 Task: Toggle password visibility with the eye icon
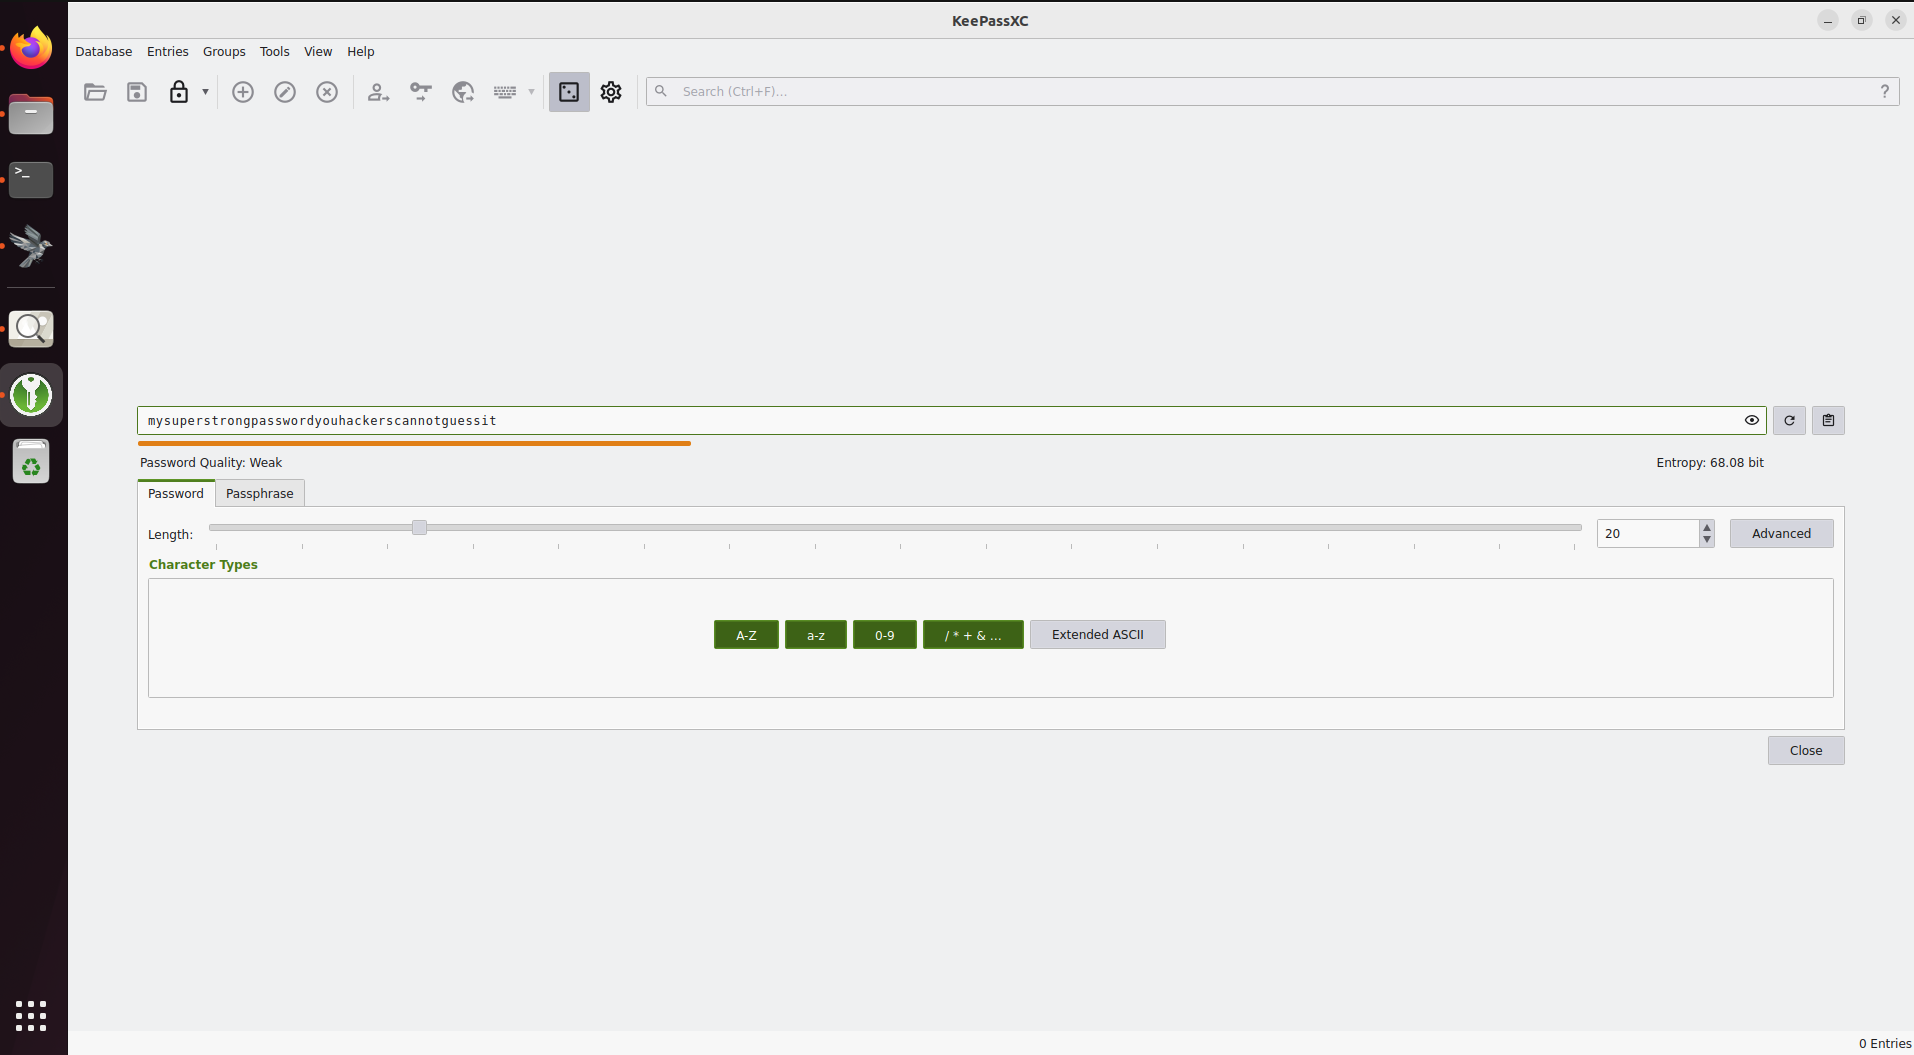pos(1752,421)
